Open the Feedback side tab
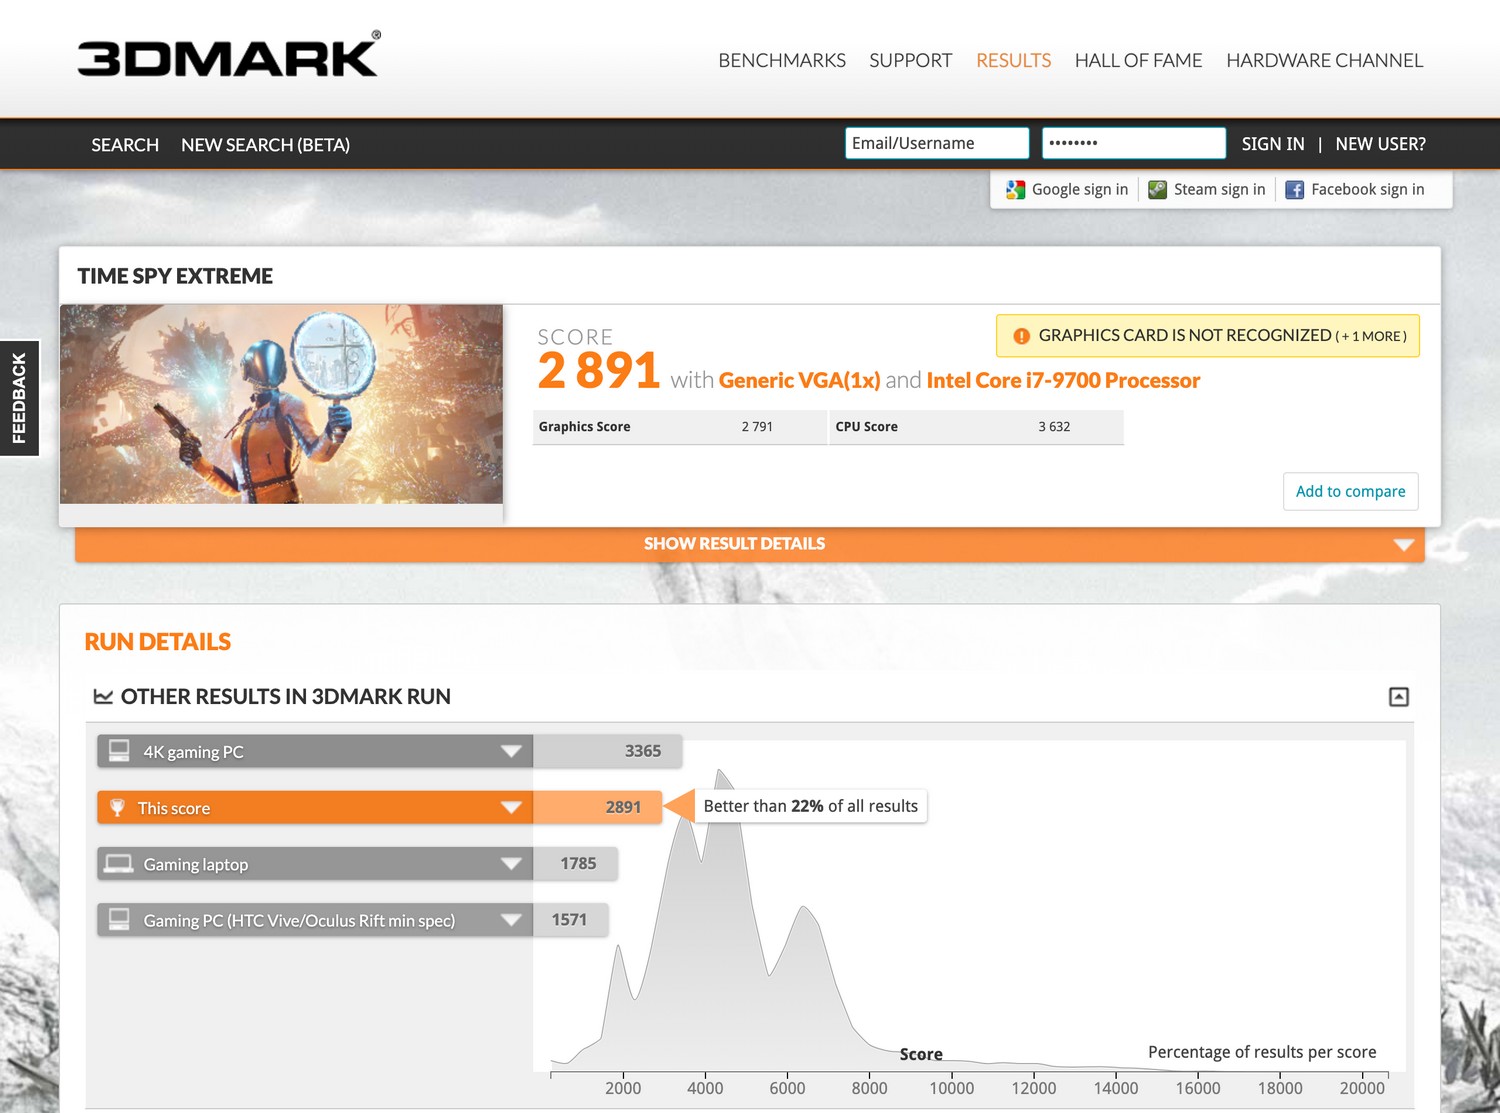 pyautogui.click(x=19, y=398)
